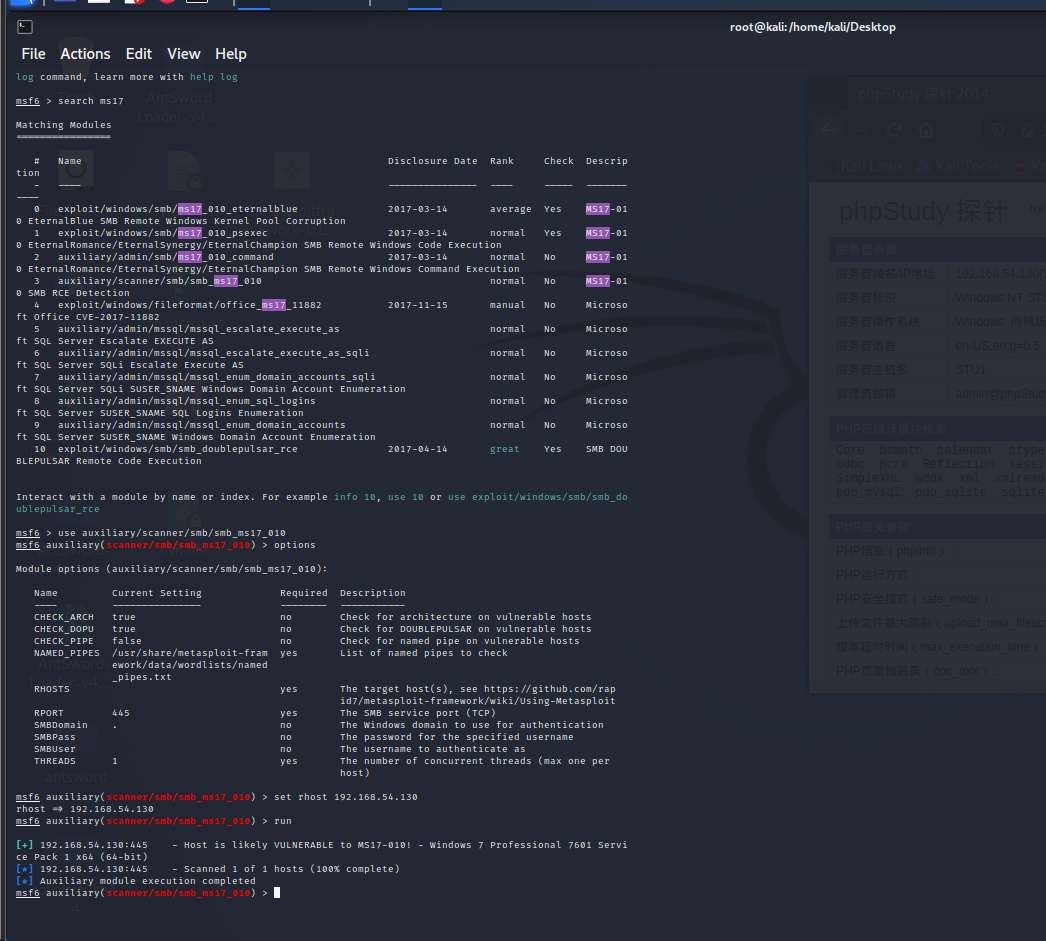
Task: Click the terminal icon in the title bar
Action: [x=25, y=27]
